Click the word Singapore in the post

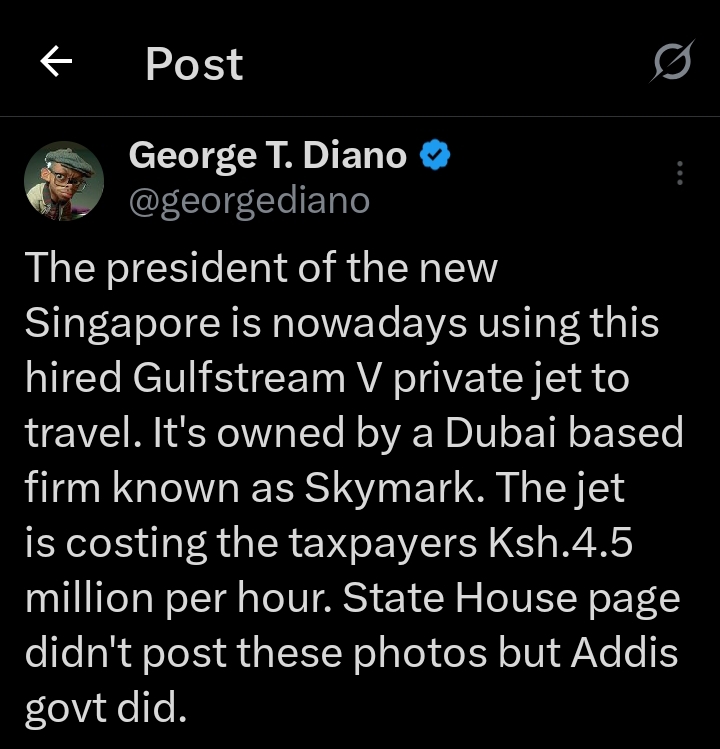click(122, 324)
